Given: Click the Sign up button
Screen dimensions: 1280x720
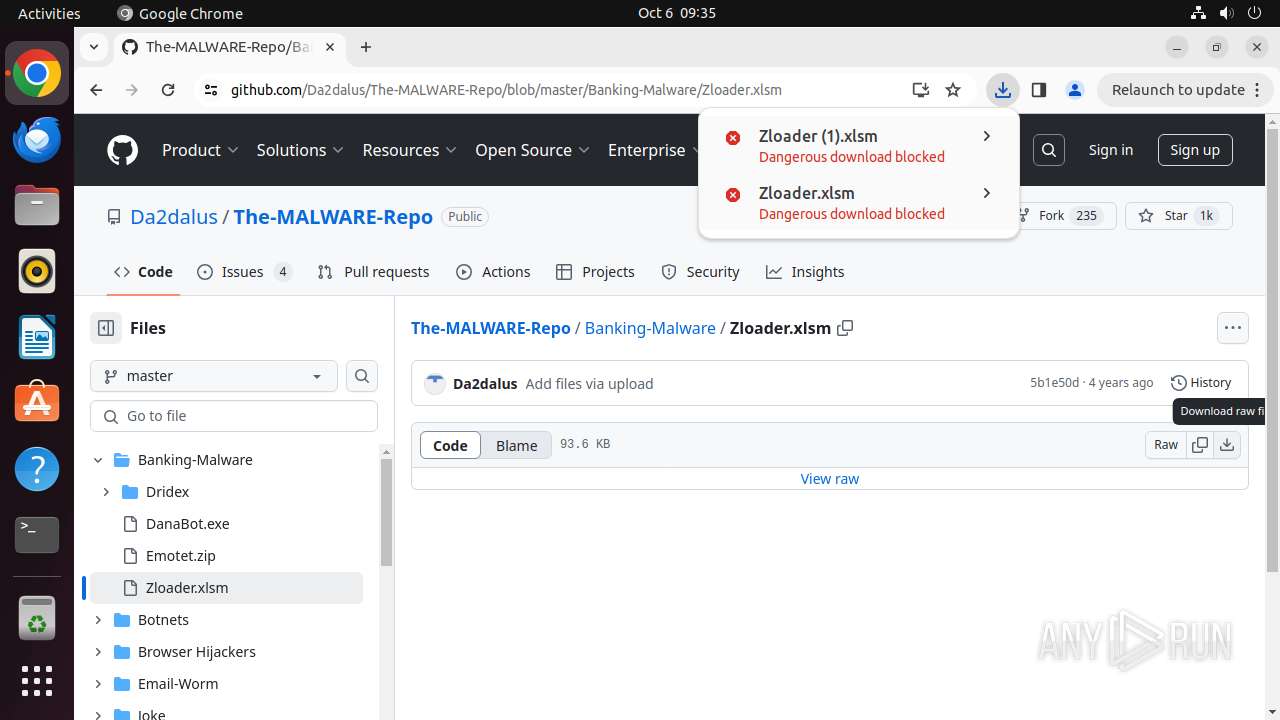Looking at the screenshot, I should 1195,150.
